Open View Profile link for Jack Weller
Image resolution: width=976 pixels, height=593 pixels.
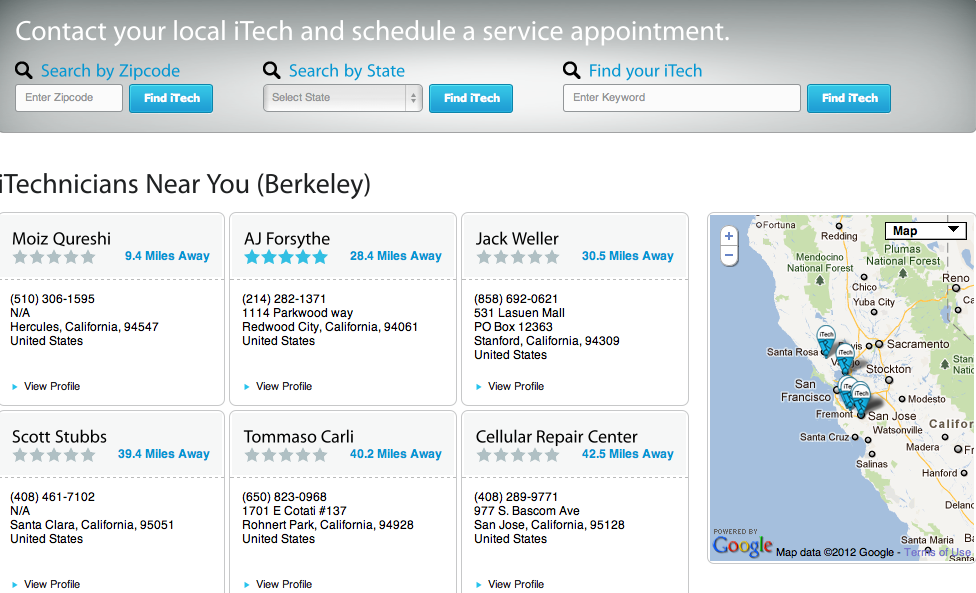tap(515, 386)
